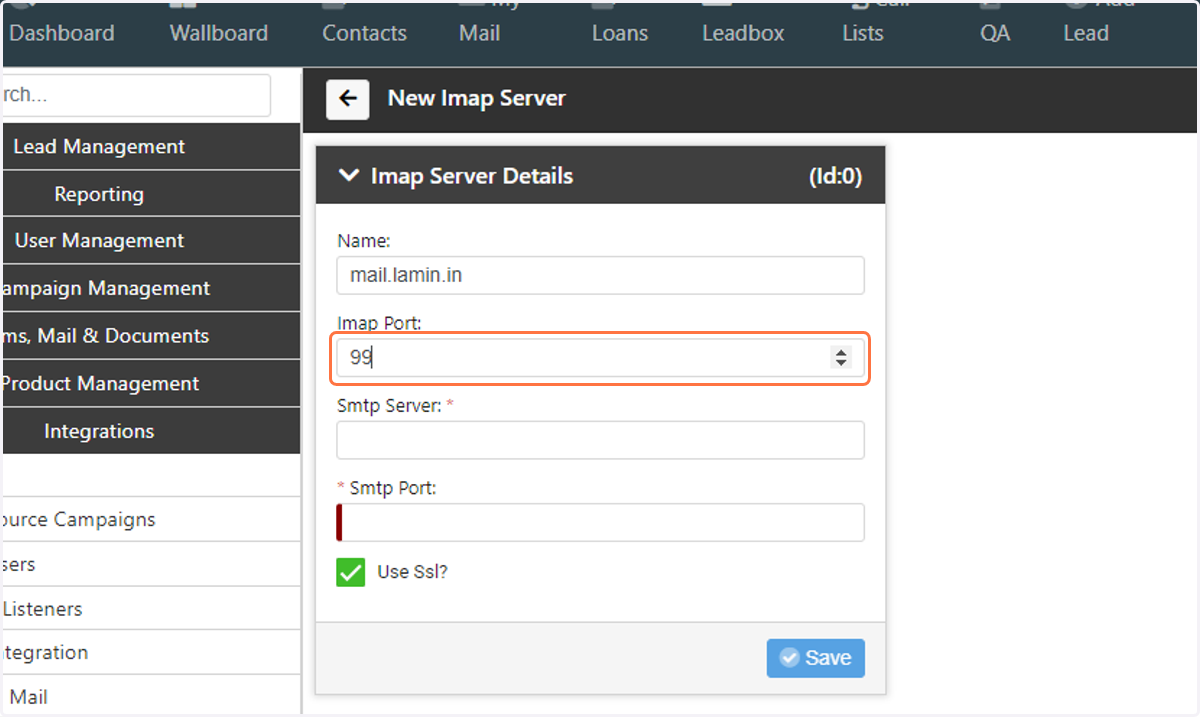Click the Imap Port stepper arrows
The width and height of the screenshot is (1200, 717).
click(841, 358)
